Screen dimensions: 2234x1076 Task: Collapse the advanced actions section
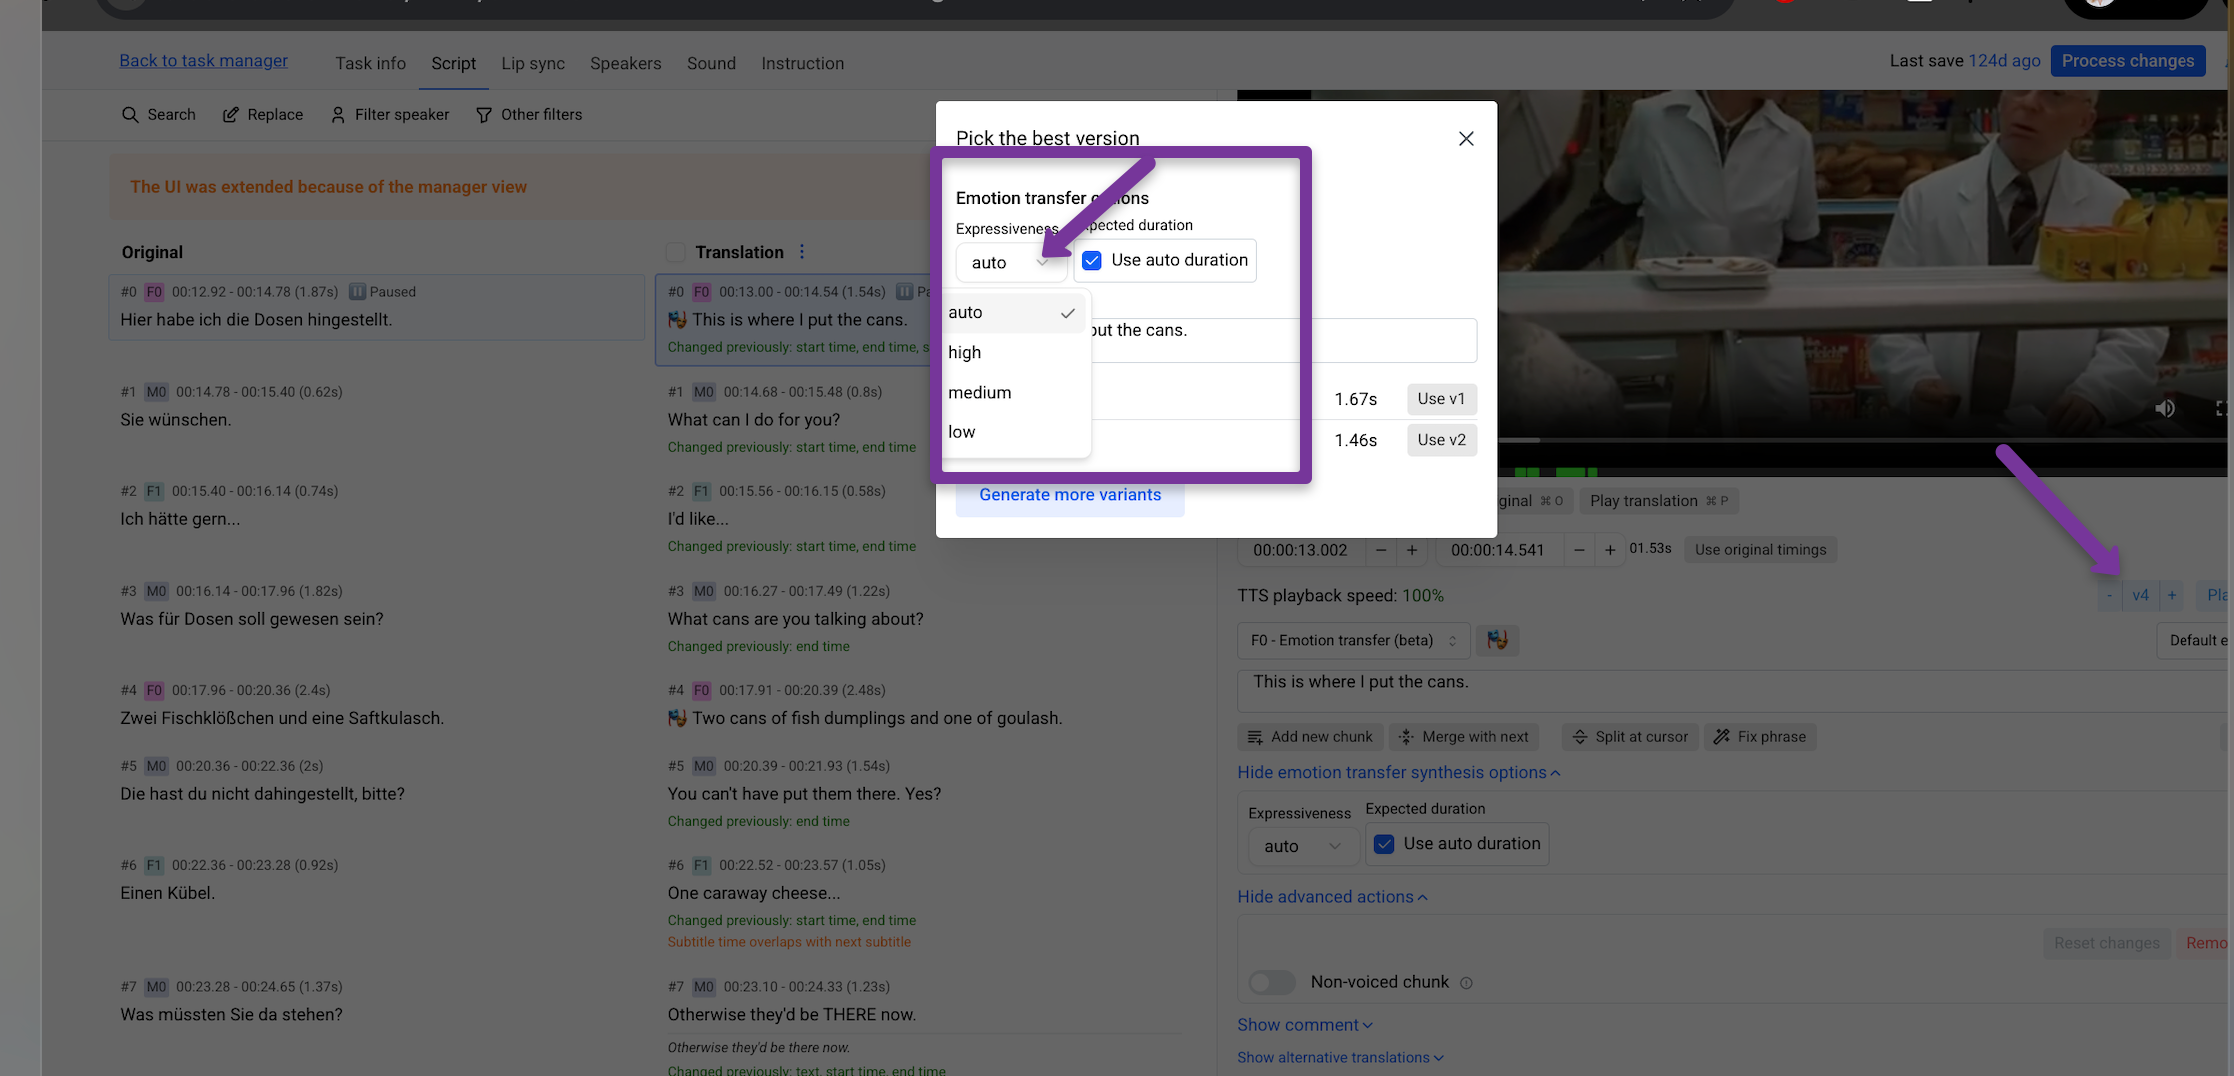click(1332, 897)
